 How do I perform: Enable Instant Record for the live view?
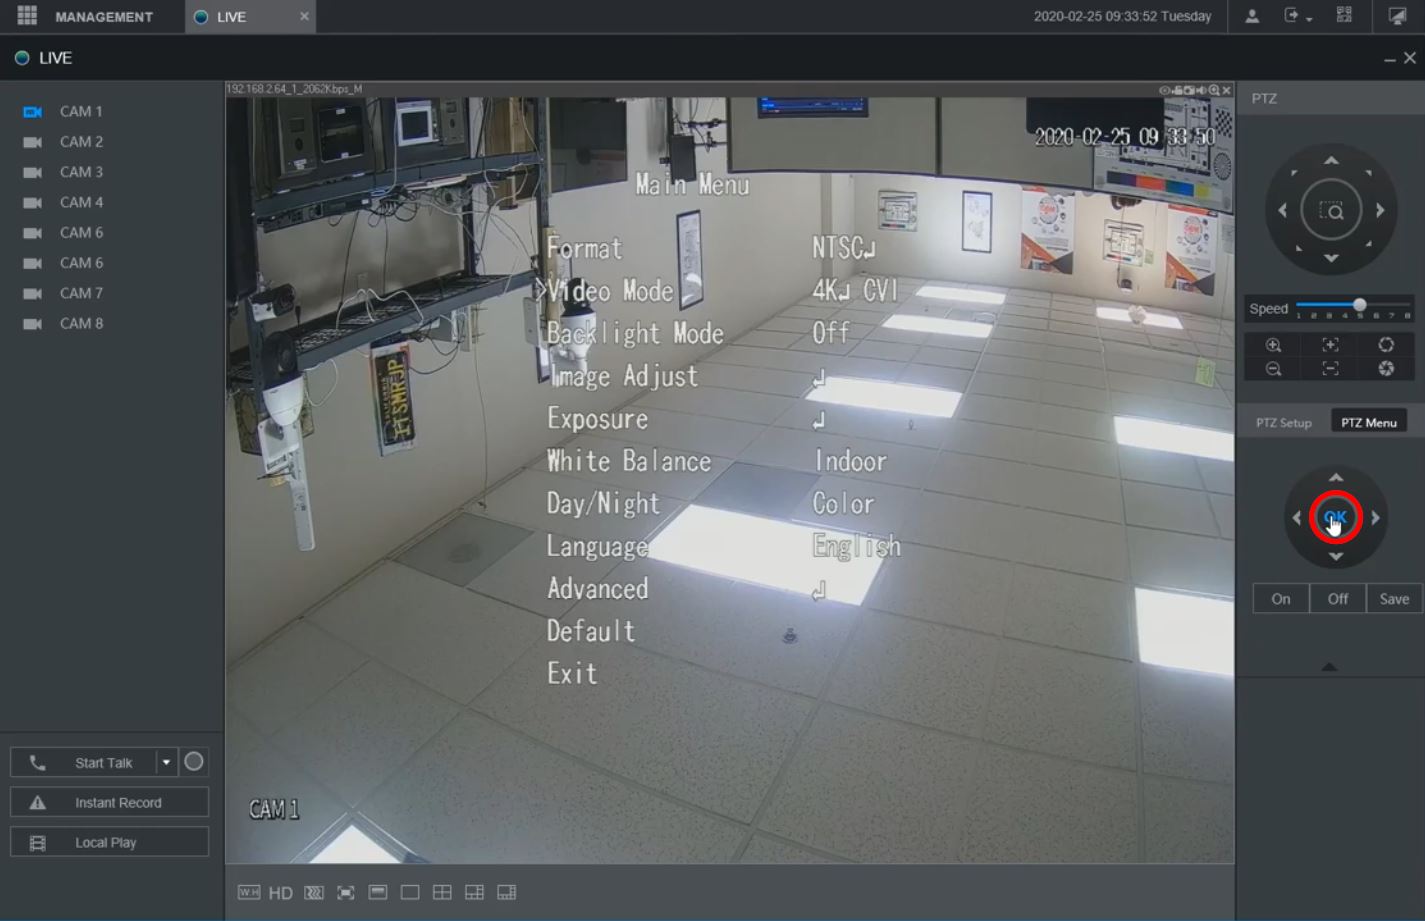(x=109, y=801)
